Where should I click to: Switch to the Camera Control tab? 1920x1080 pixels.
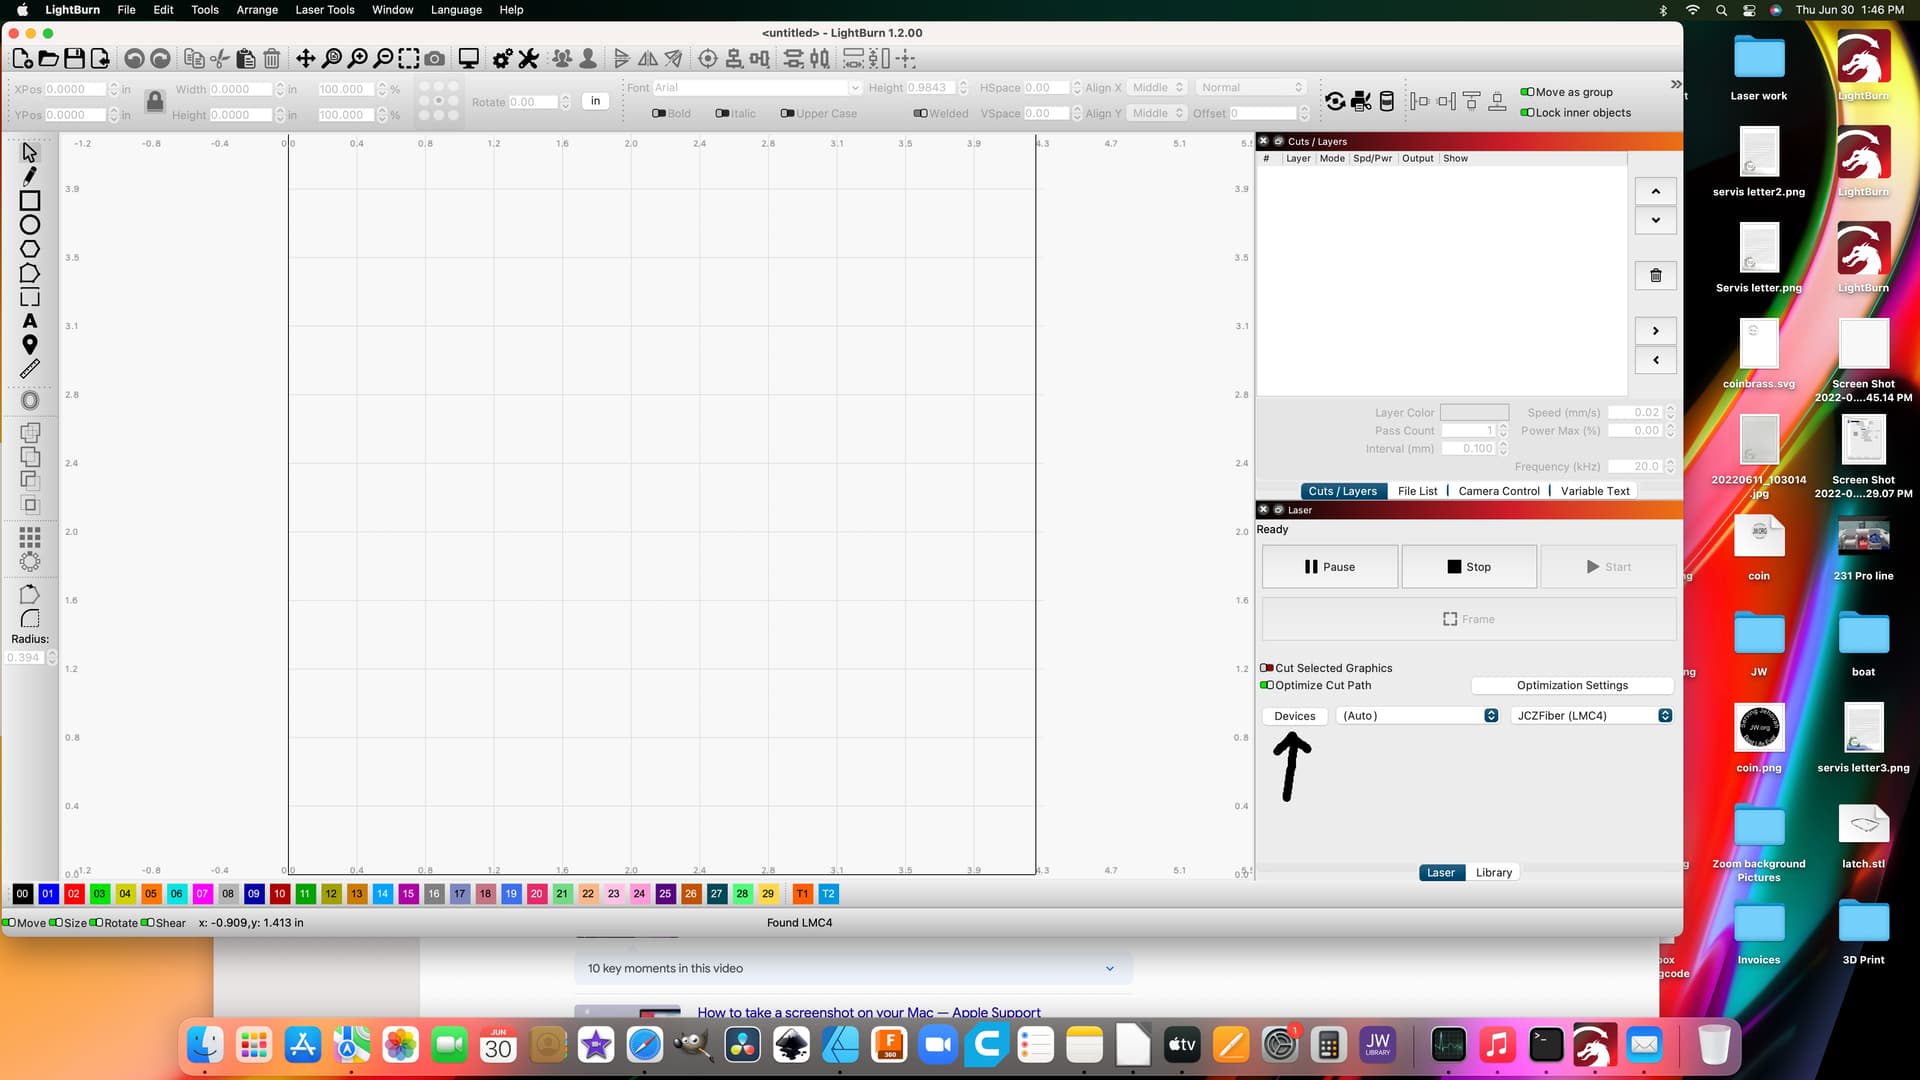pos(1498,491)
